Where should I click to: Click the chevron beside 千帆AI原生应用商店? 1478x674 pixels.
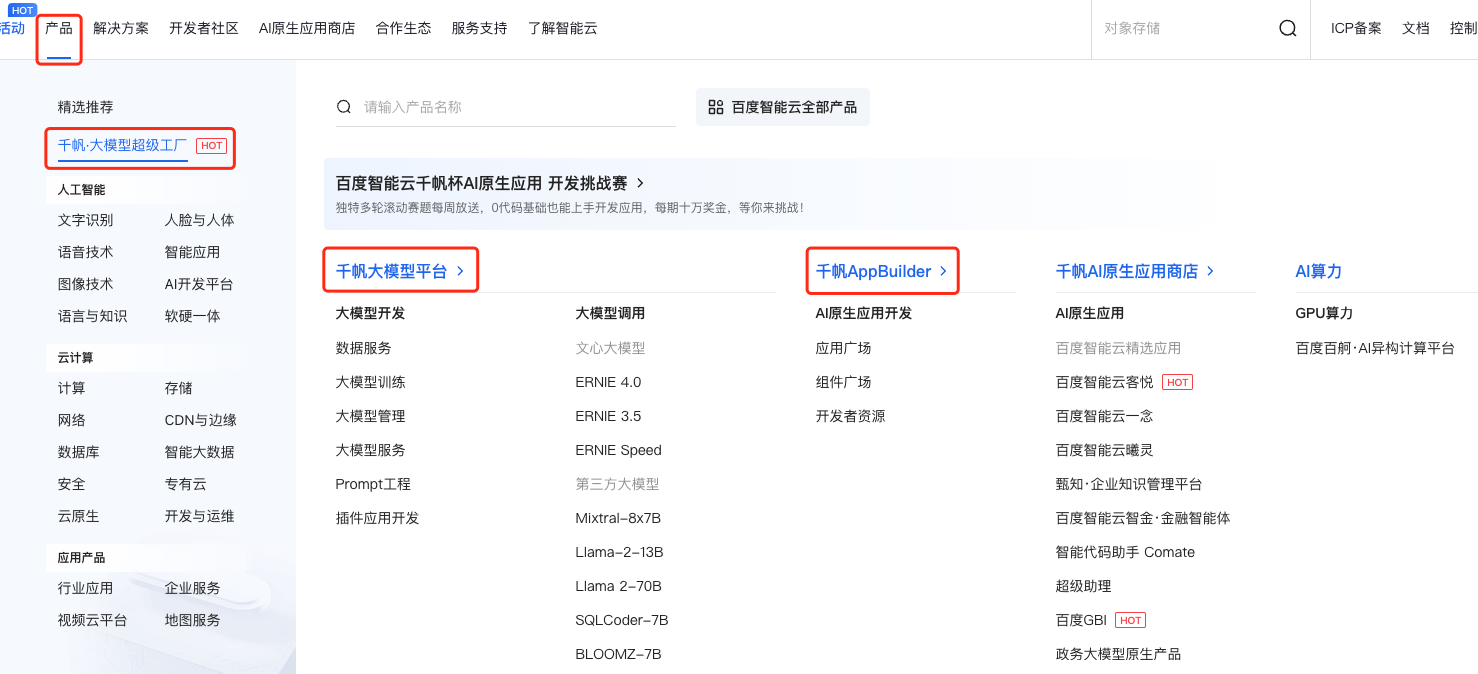point(1210,271)
